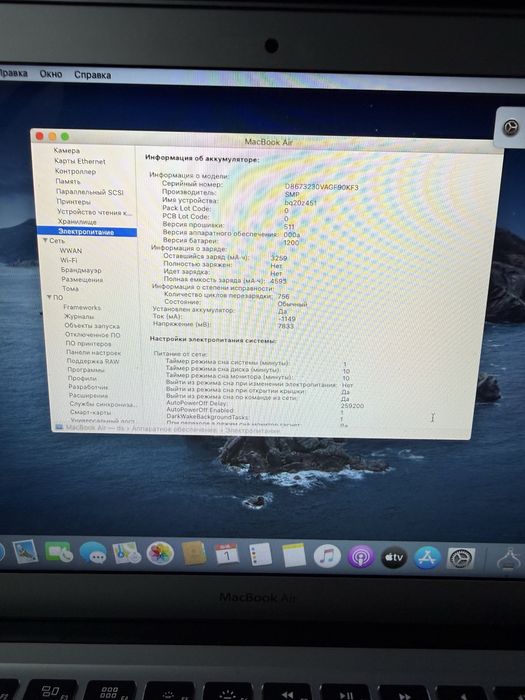The width and height of the screenshot is (525, 700).
Task: Open the App Store from Dock
Action: (x=427, y=558)
